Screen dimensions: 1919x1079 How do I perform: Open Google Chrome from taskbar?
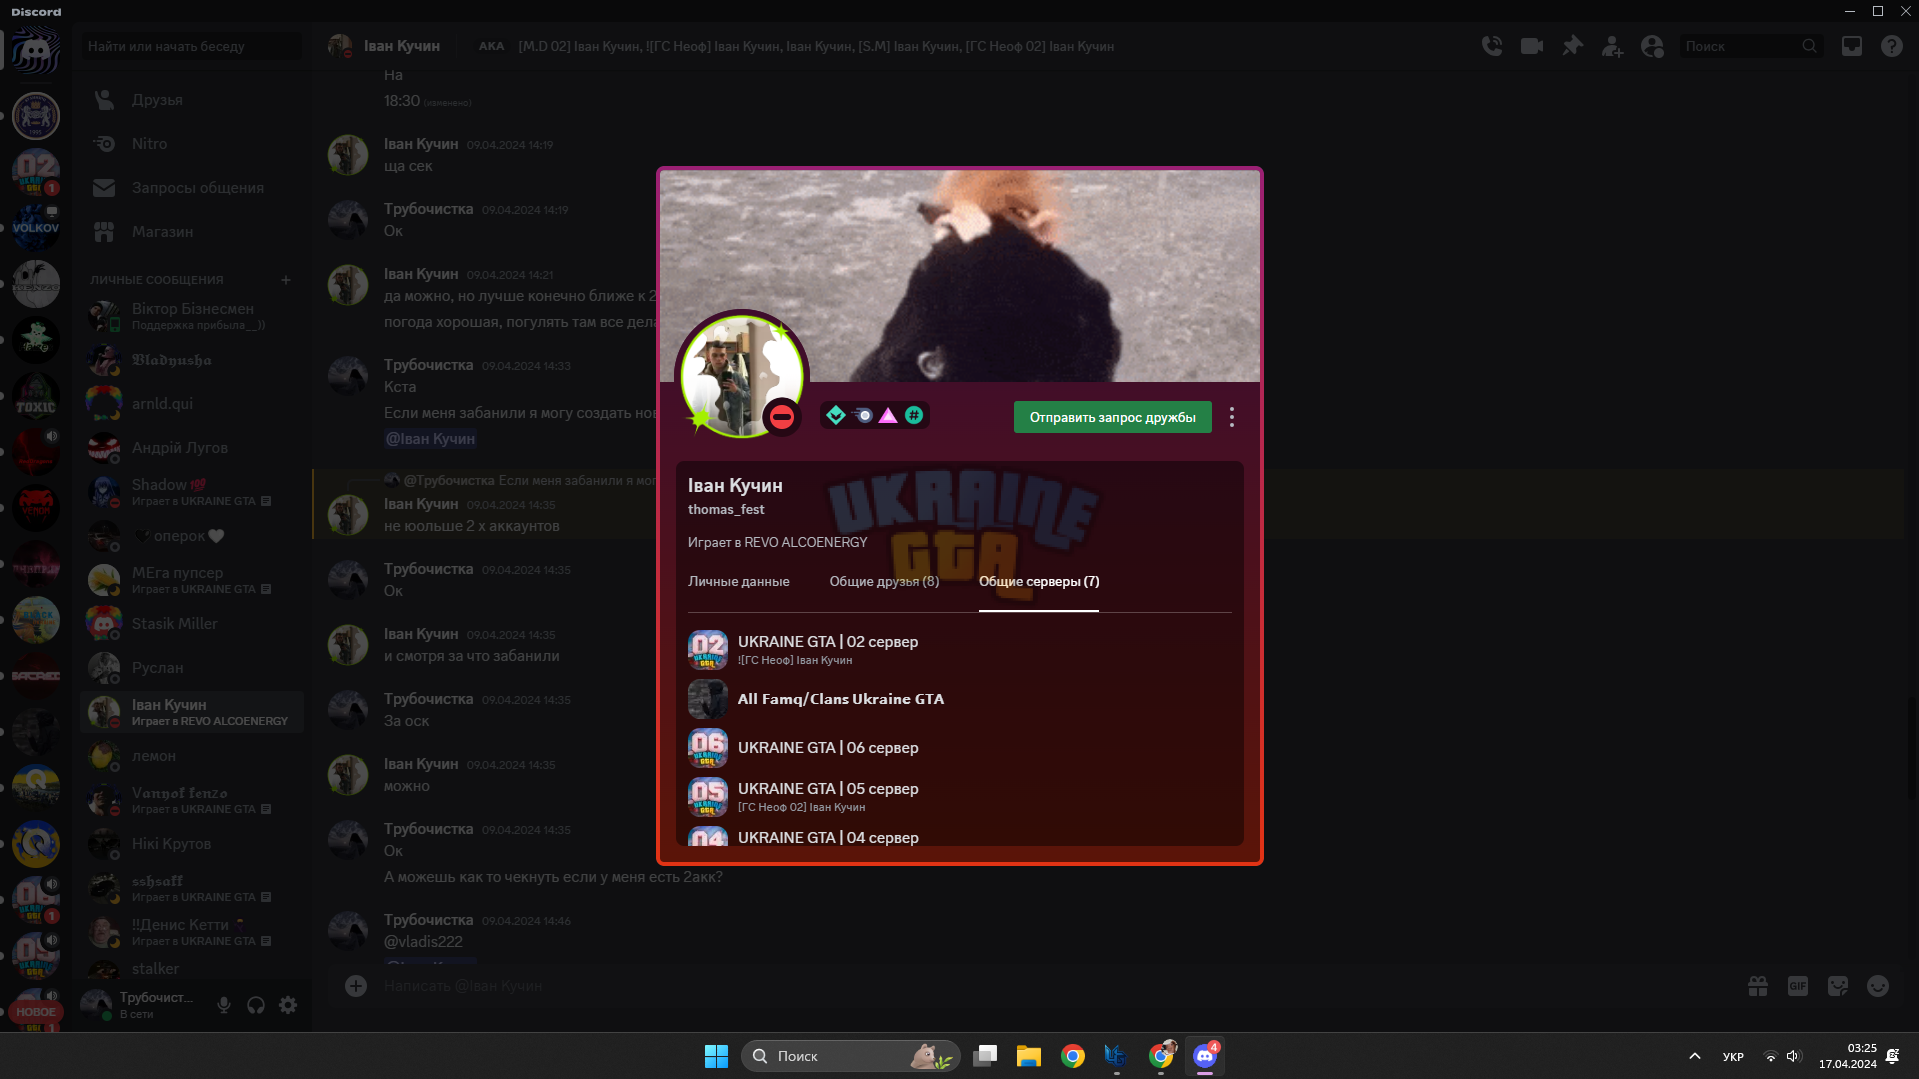1073,1056
